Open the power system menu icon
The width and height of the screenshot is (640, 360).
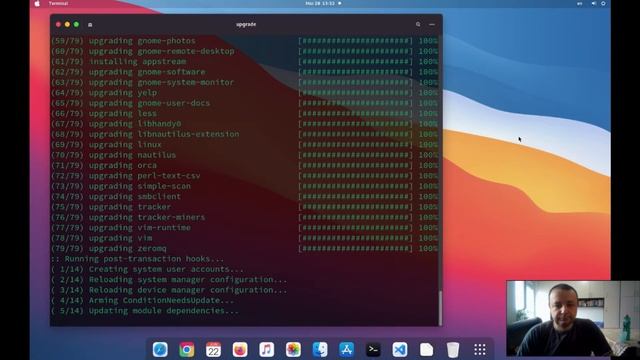click(x=603, y=3)
